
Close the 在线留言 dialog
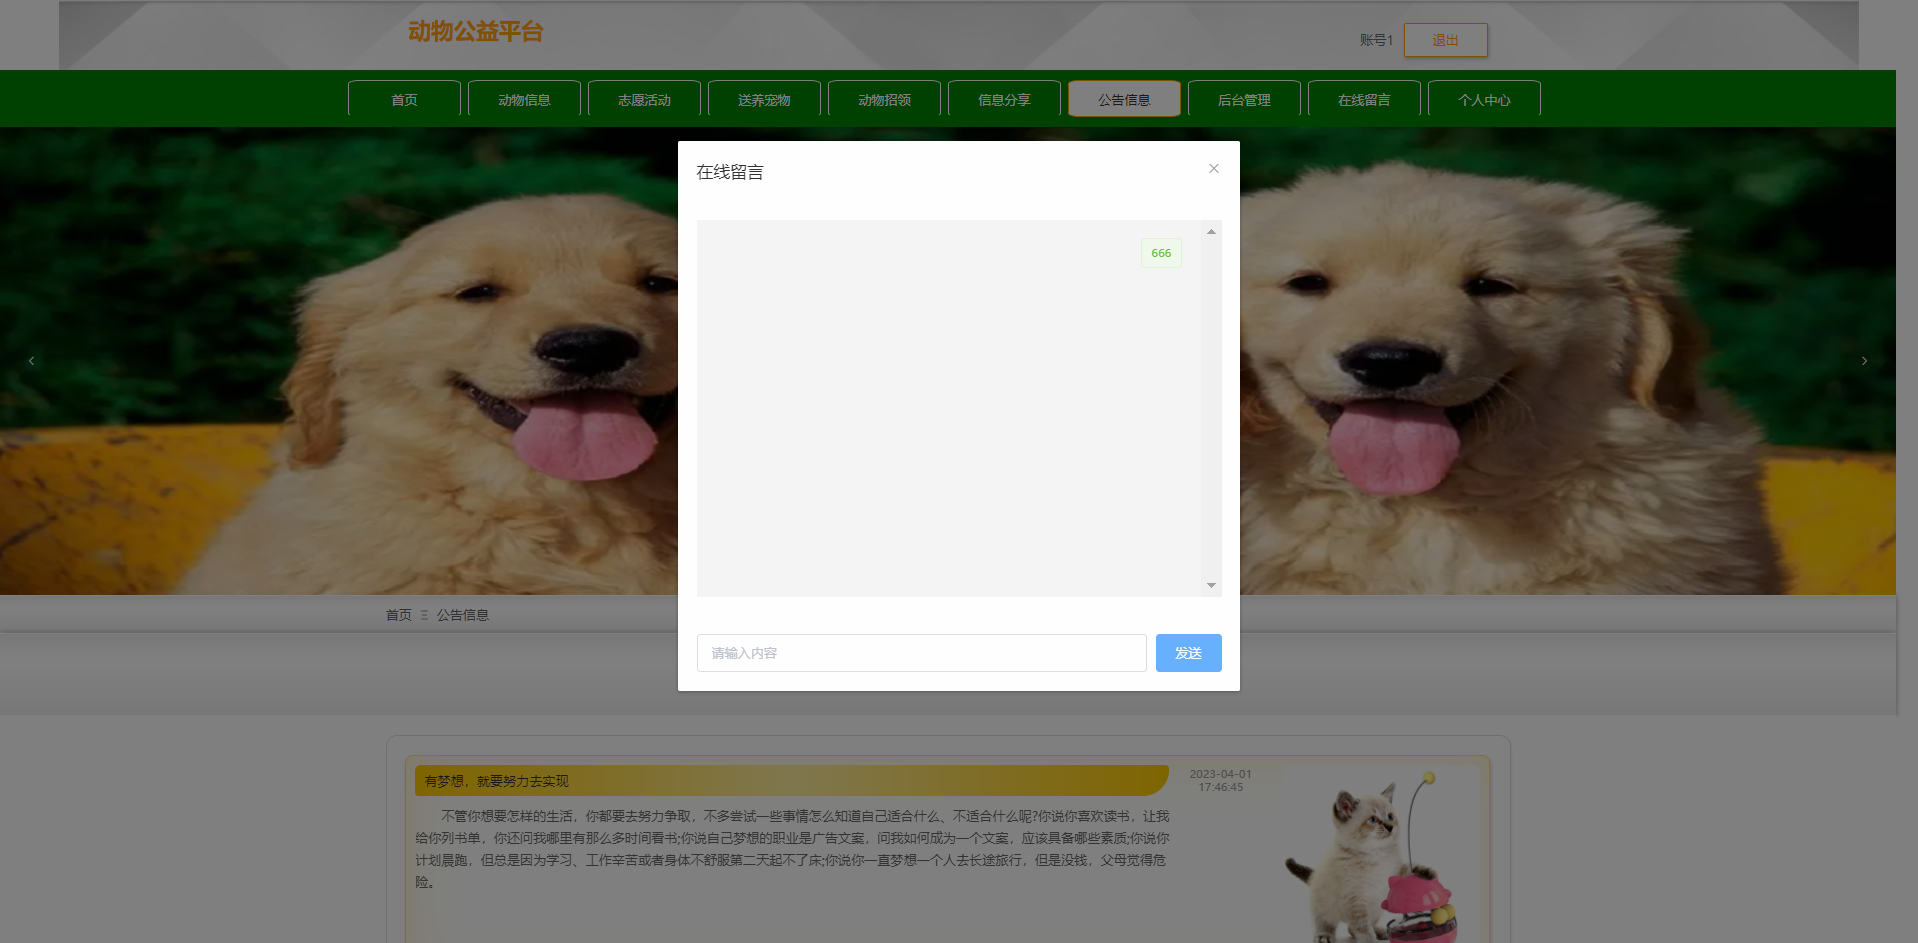point(1213,169)
